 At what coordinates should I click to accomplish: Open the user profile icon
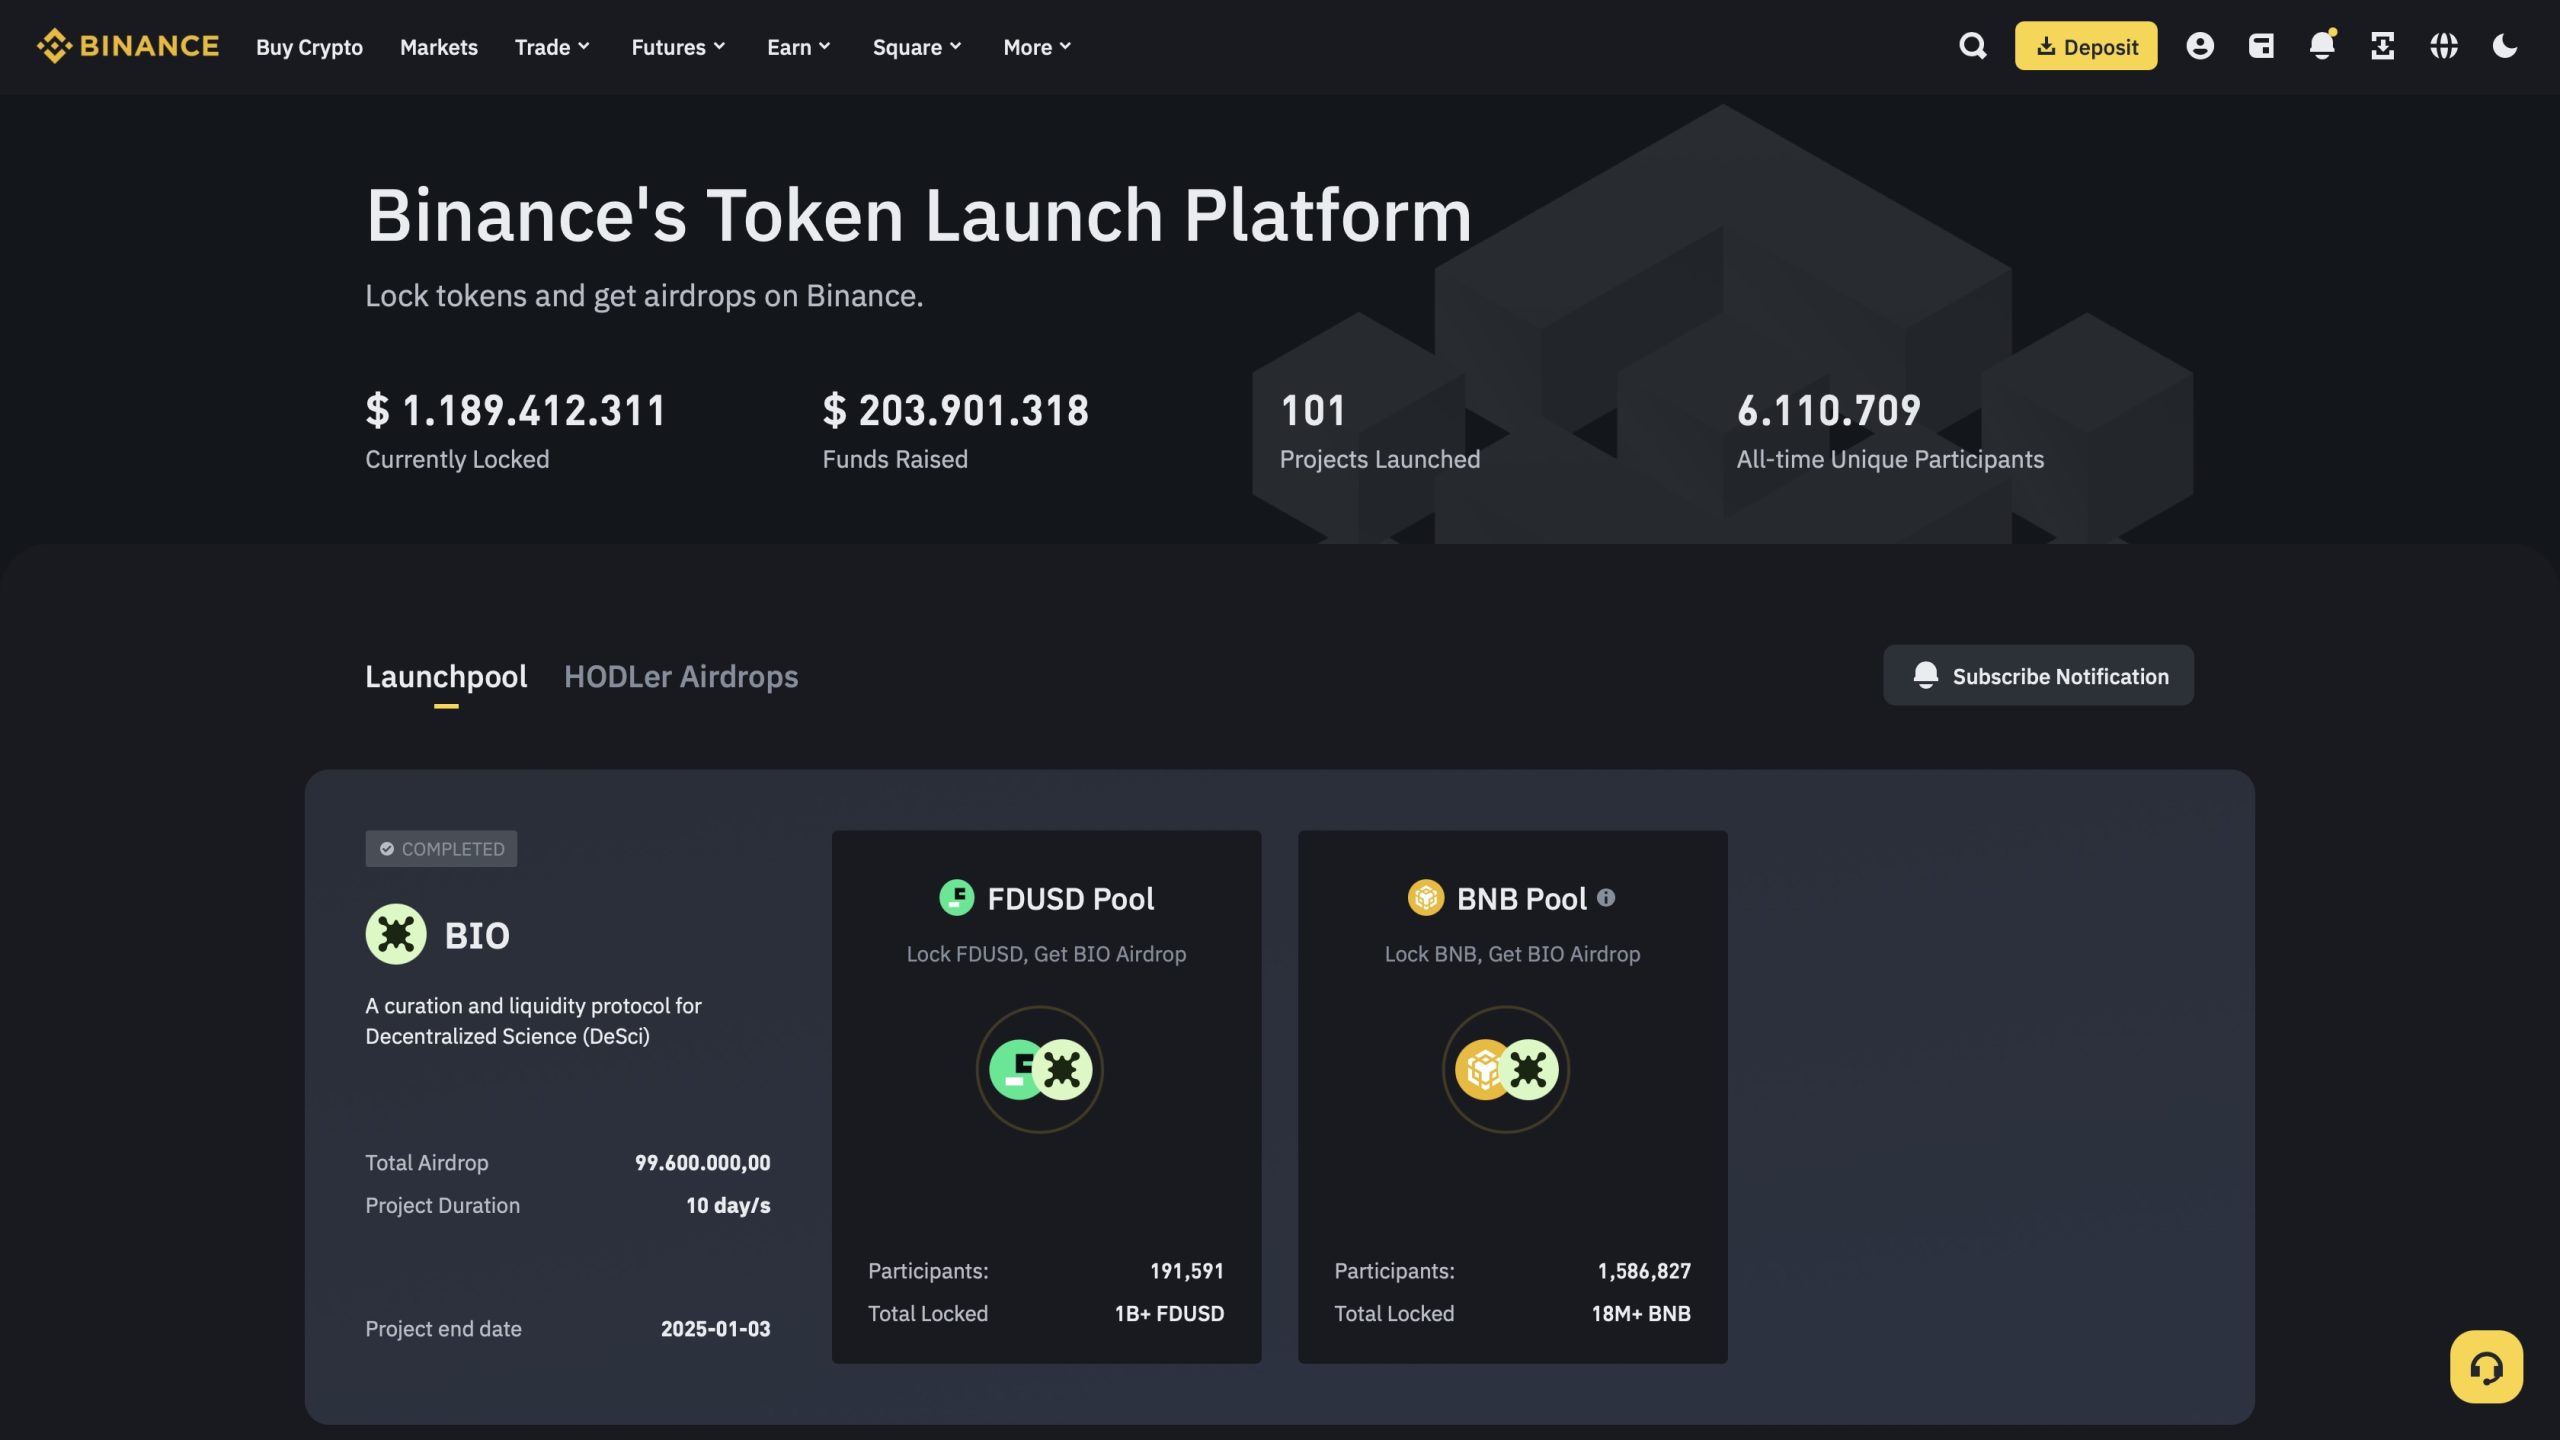click(2200, 46)
